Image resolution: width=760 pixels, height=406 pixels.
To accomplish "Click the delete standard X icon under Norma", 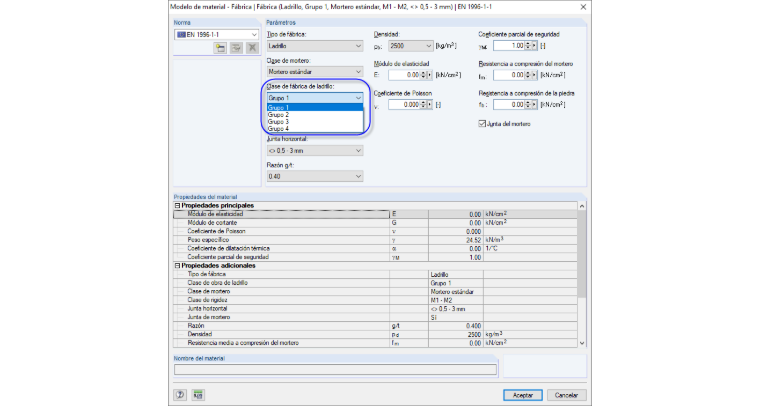I will [x=252, y=47].
